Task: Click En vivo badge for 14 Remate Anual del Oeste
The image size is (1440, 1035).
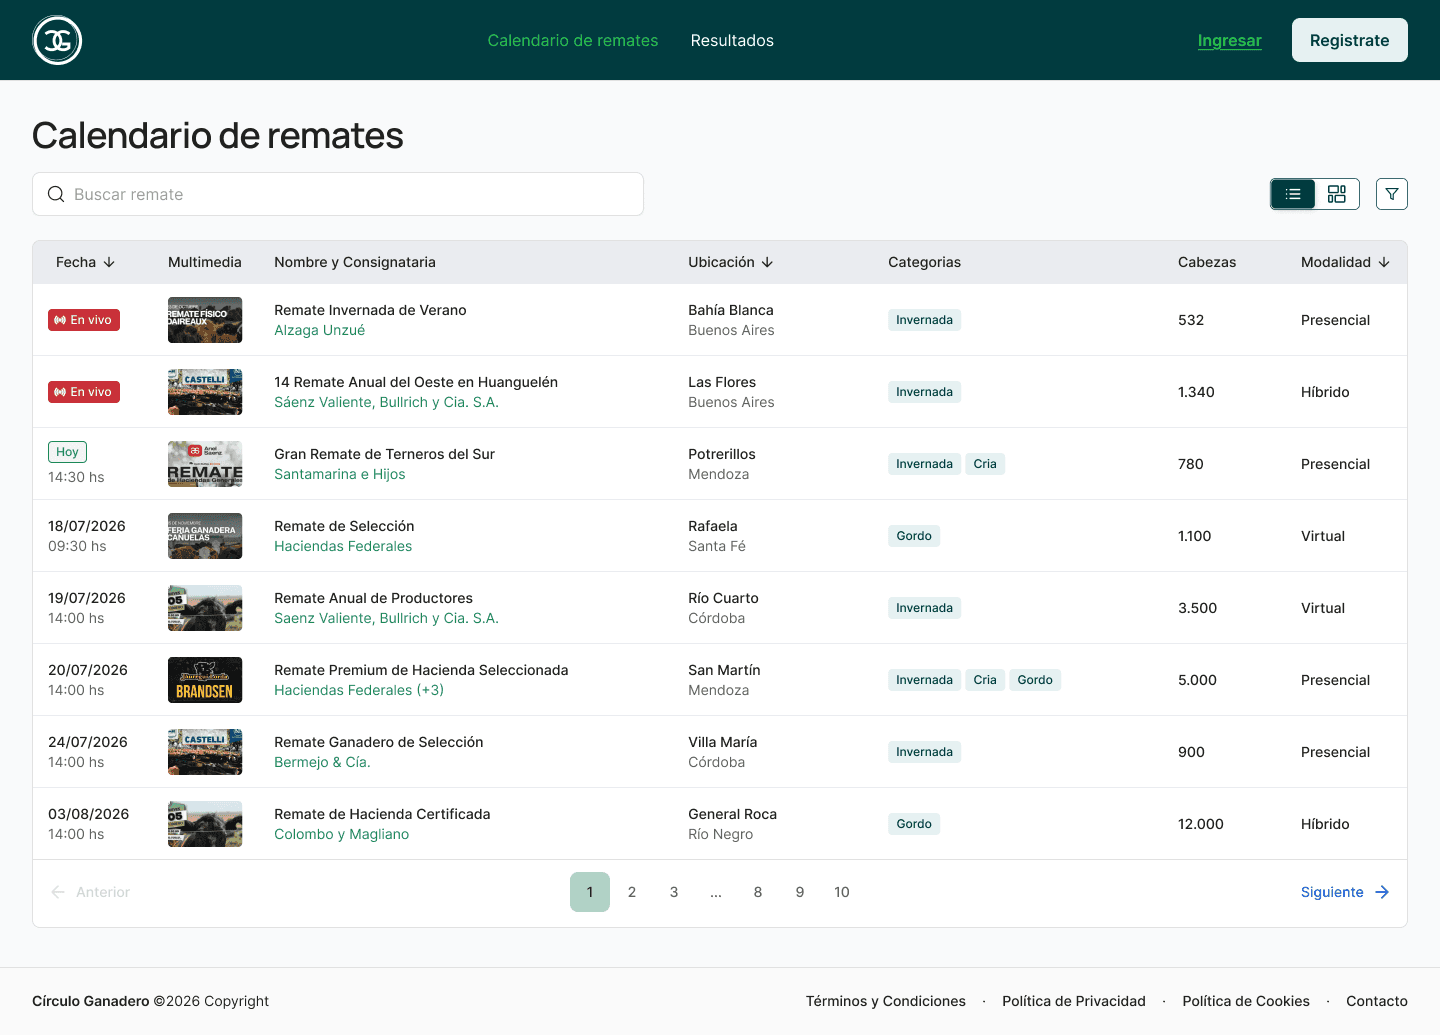Action: [84, 392]
